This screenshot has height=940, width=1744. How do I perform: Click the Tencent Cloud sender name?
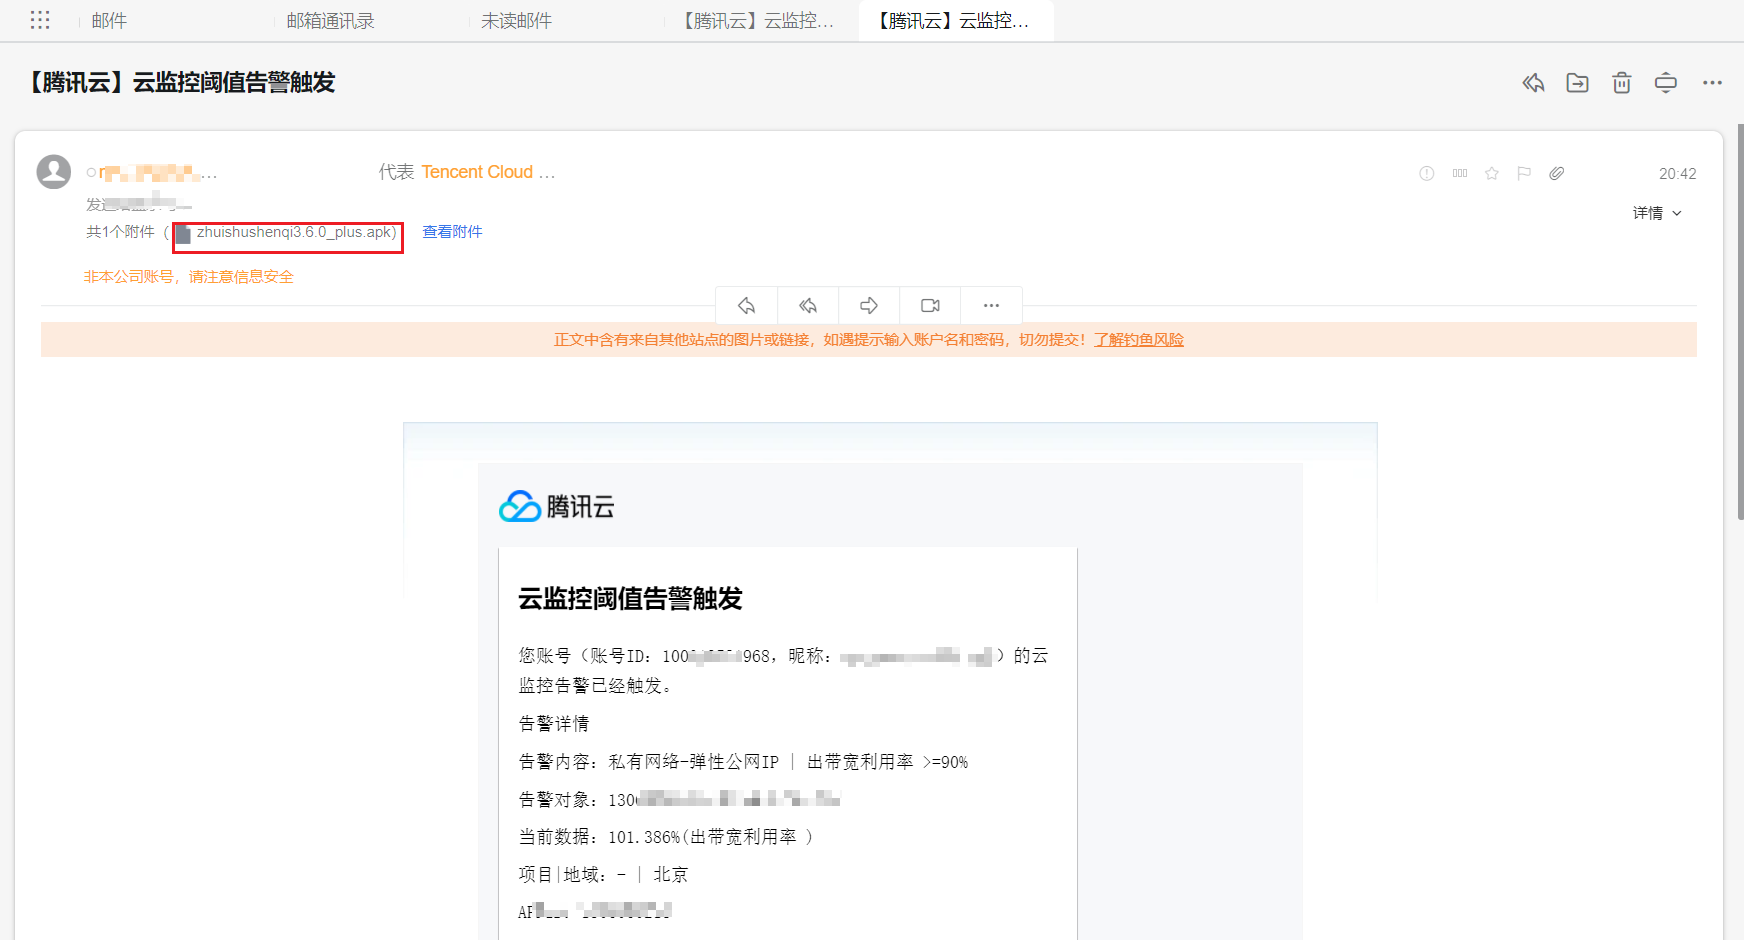pos(477,172)
